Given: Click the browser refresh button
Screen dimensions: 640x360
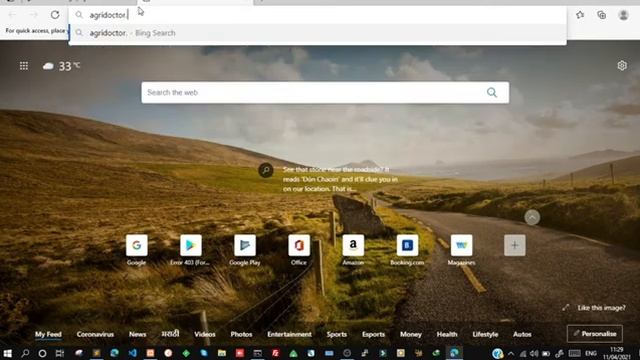Looking at the screenshot, I should click(x=55, y=15).
